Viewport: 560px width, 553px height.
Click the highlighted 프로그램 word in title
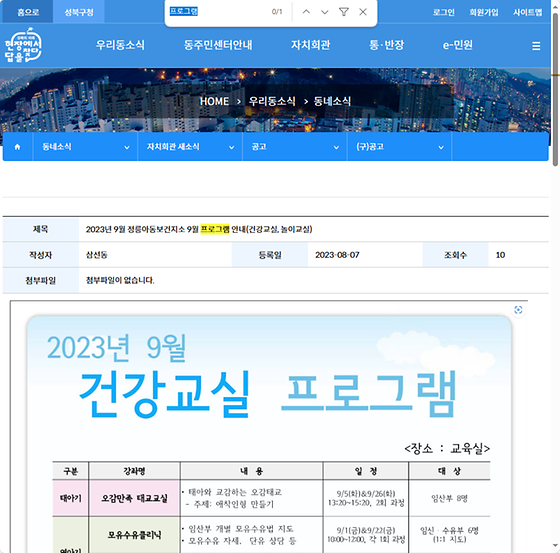coord(215,229)
